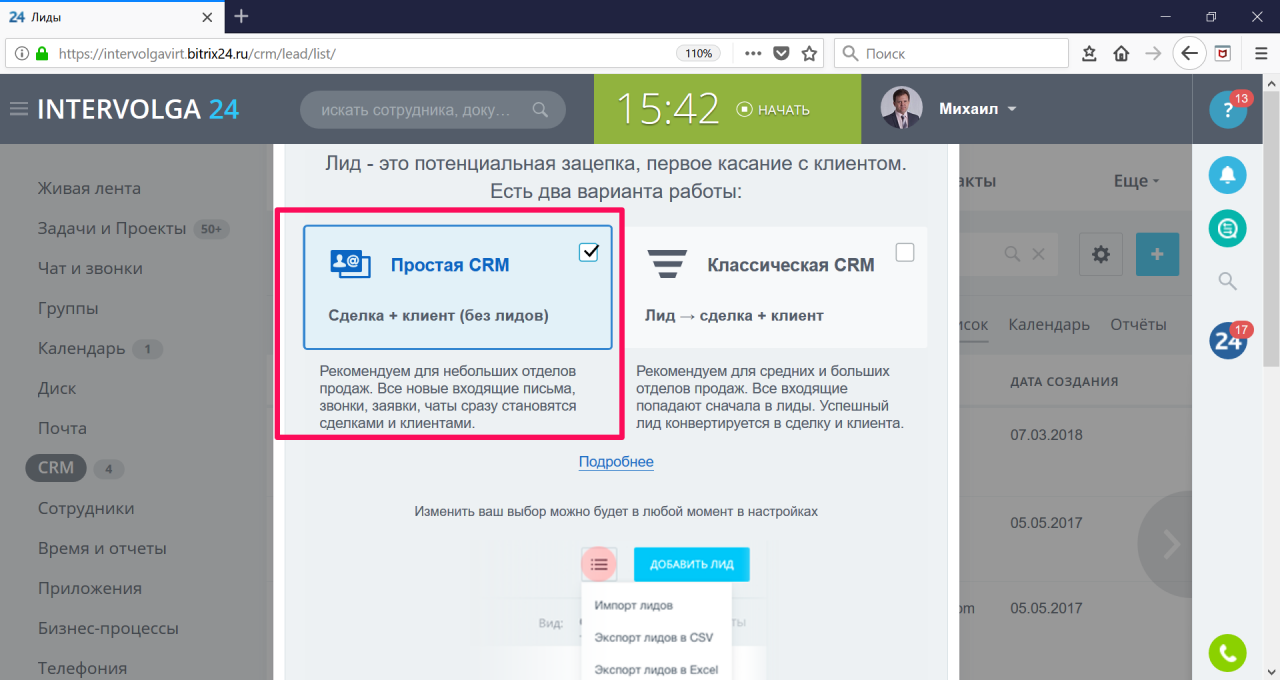Click the ДАТА СОЗДАНИЯ column header
Image resolution: width=1280 pixels, height=680 pixels.
(1064, 381)
